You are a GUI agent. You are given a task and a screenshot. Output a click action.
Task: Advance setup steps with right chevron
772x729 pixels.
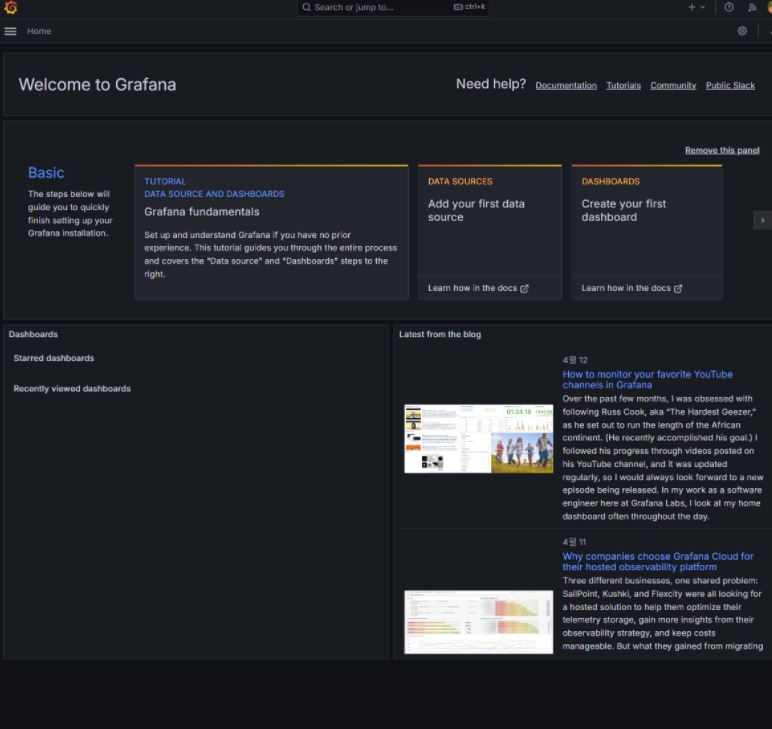763,220
